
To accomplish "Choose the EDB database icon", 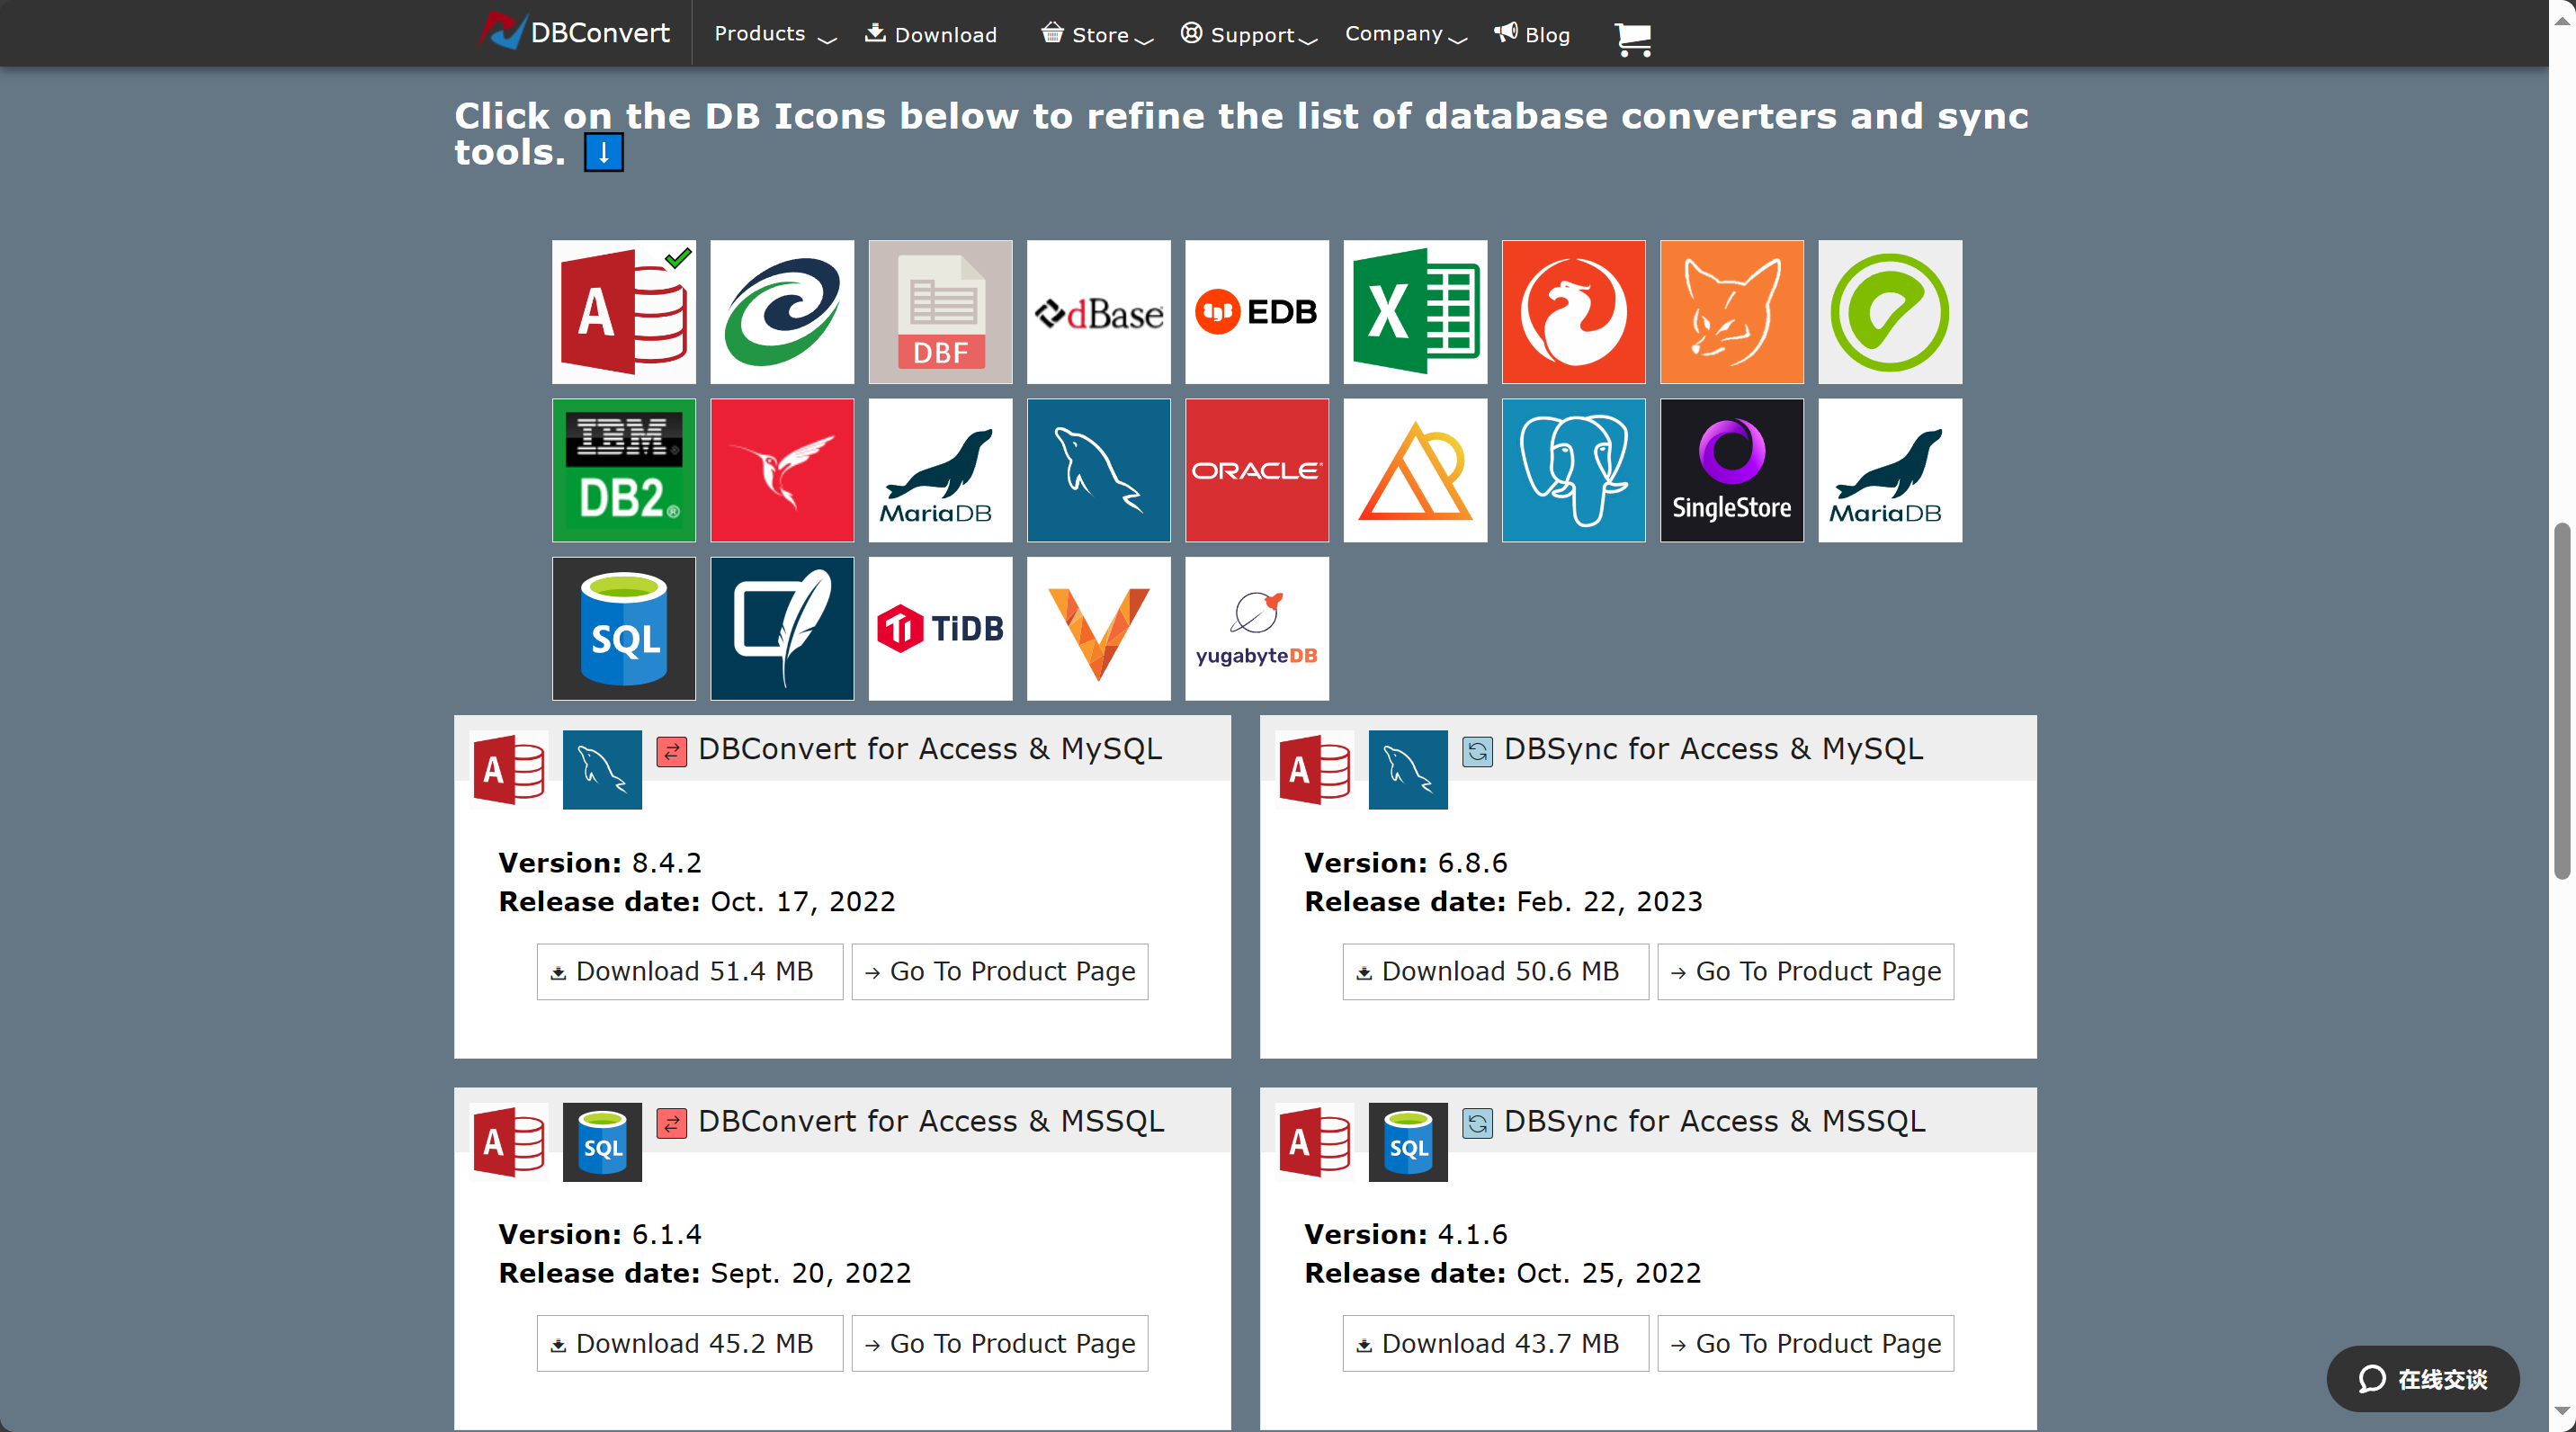I will [1257, 312].
